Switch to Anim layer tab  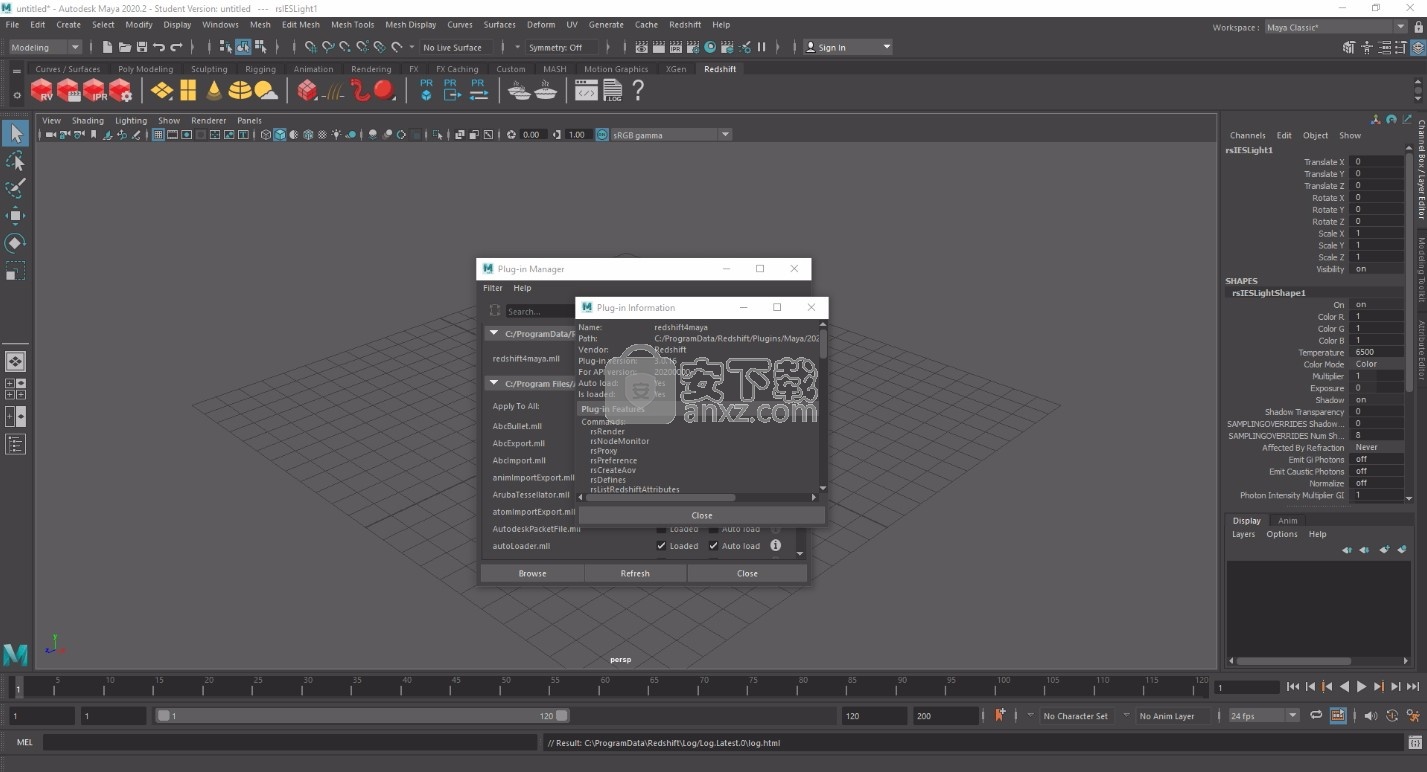point(1287,521)
